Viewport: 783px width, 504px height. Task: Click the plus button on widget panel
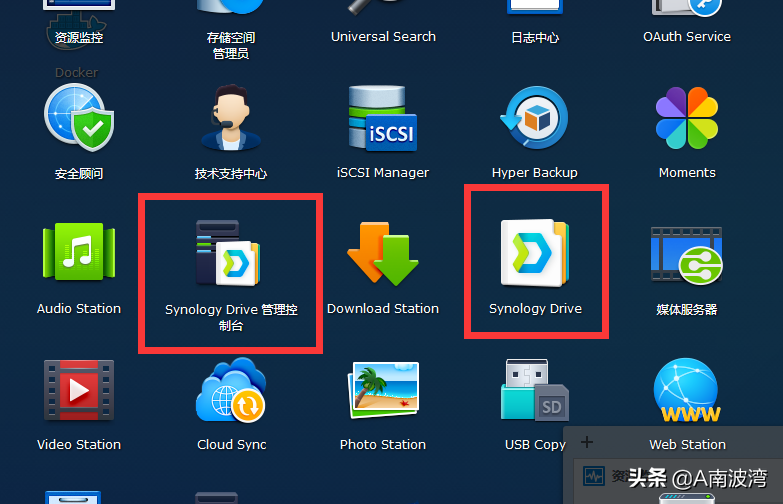pos(587,442)
